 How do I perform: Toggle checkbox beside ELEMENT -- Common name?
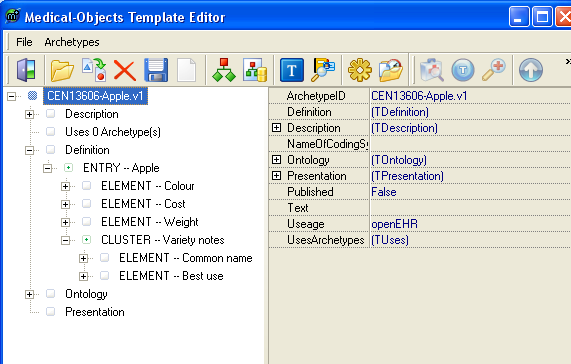tap(105, 257)
